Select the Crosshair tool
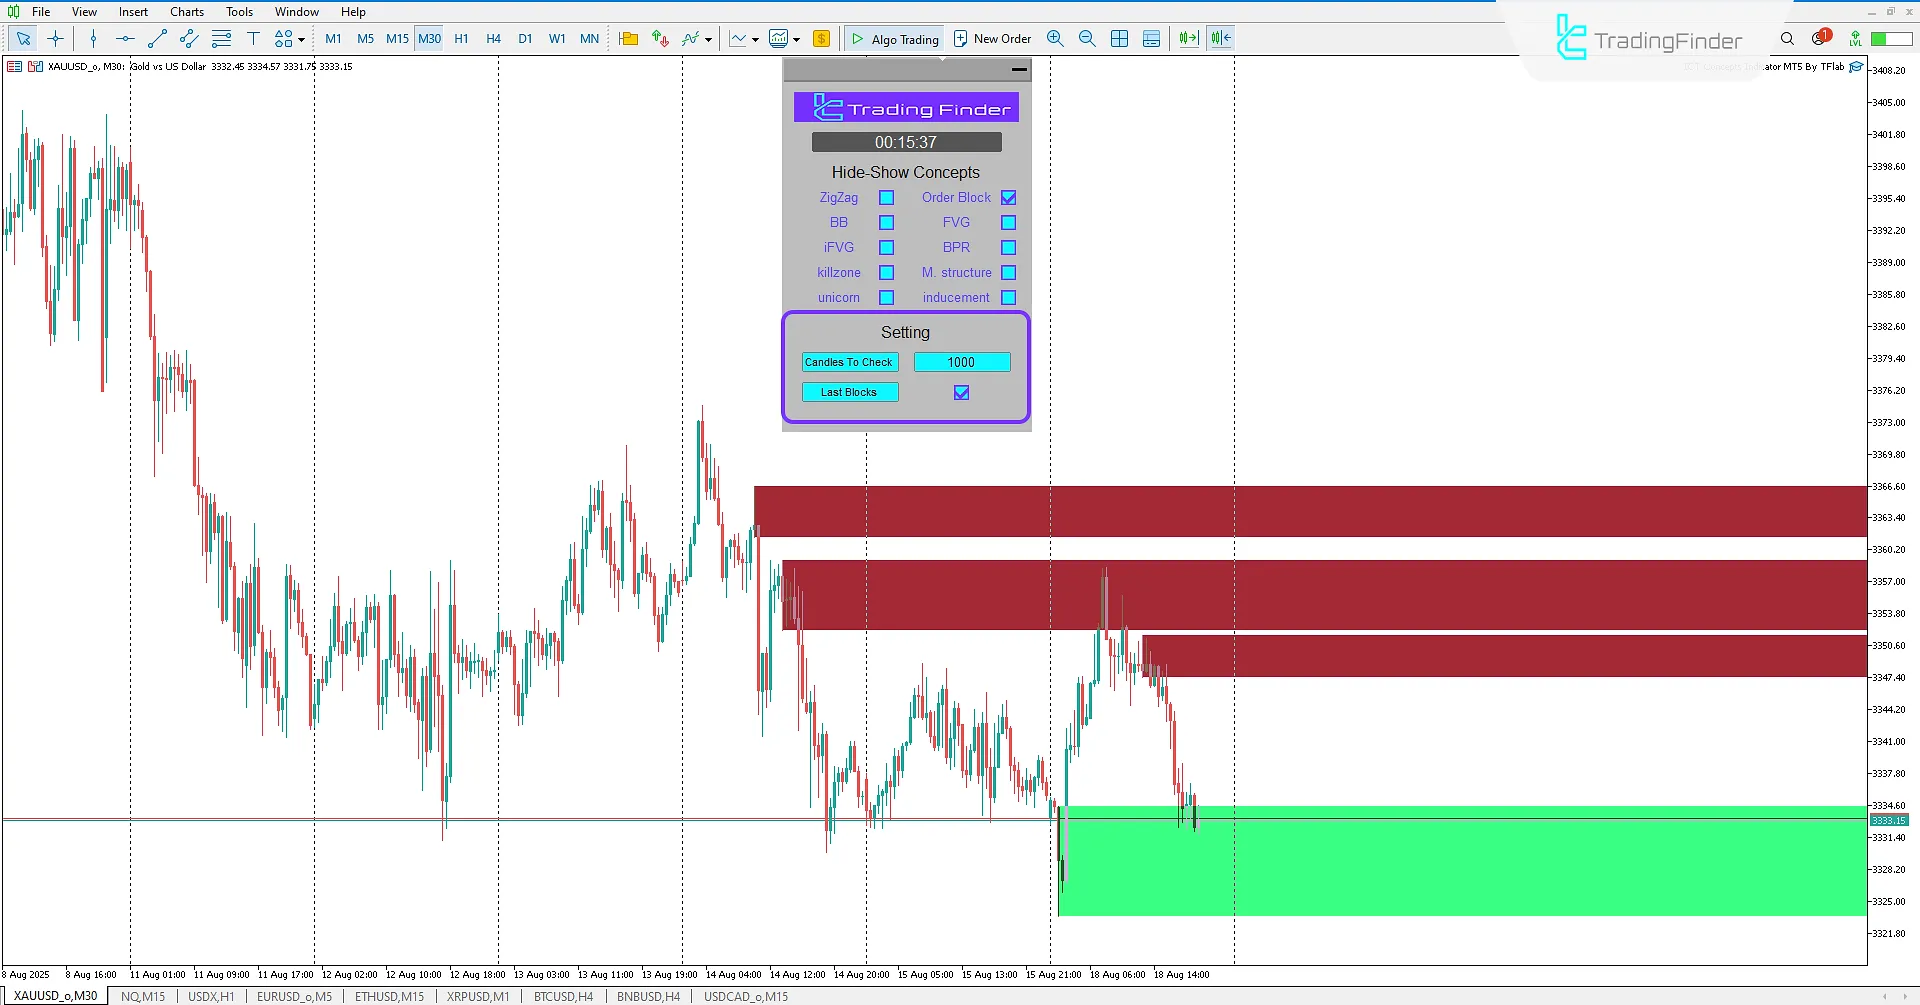Image resolution: width=1920 pixels, height=1005 pixels. [x=55, y=38]
